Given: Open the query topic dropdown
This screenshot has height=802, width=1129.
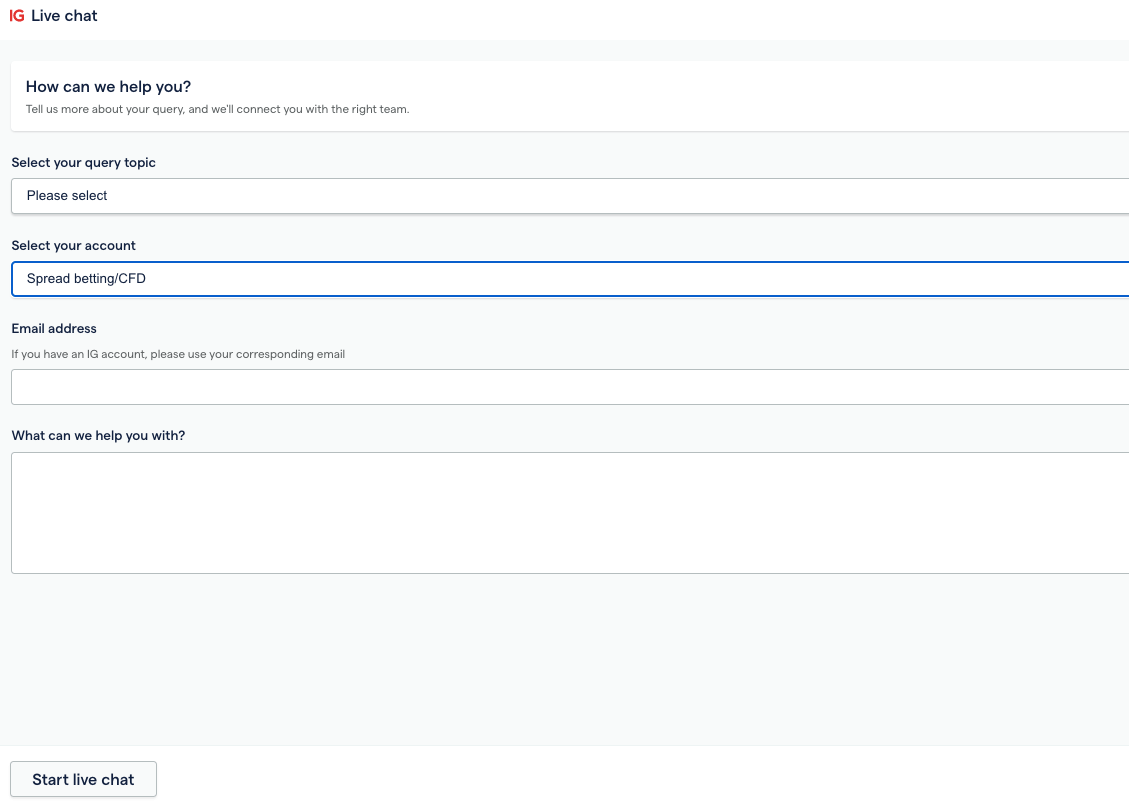Looking at the screenshot, I should 570,196.
